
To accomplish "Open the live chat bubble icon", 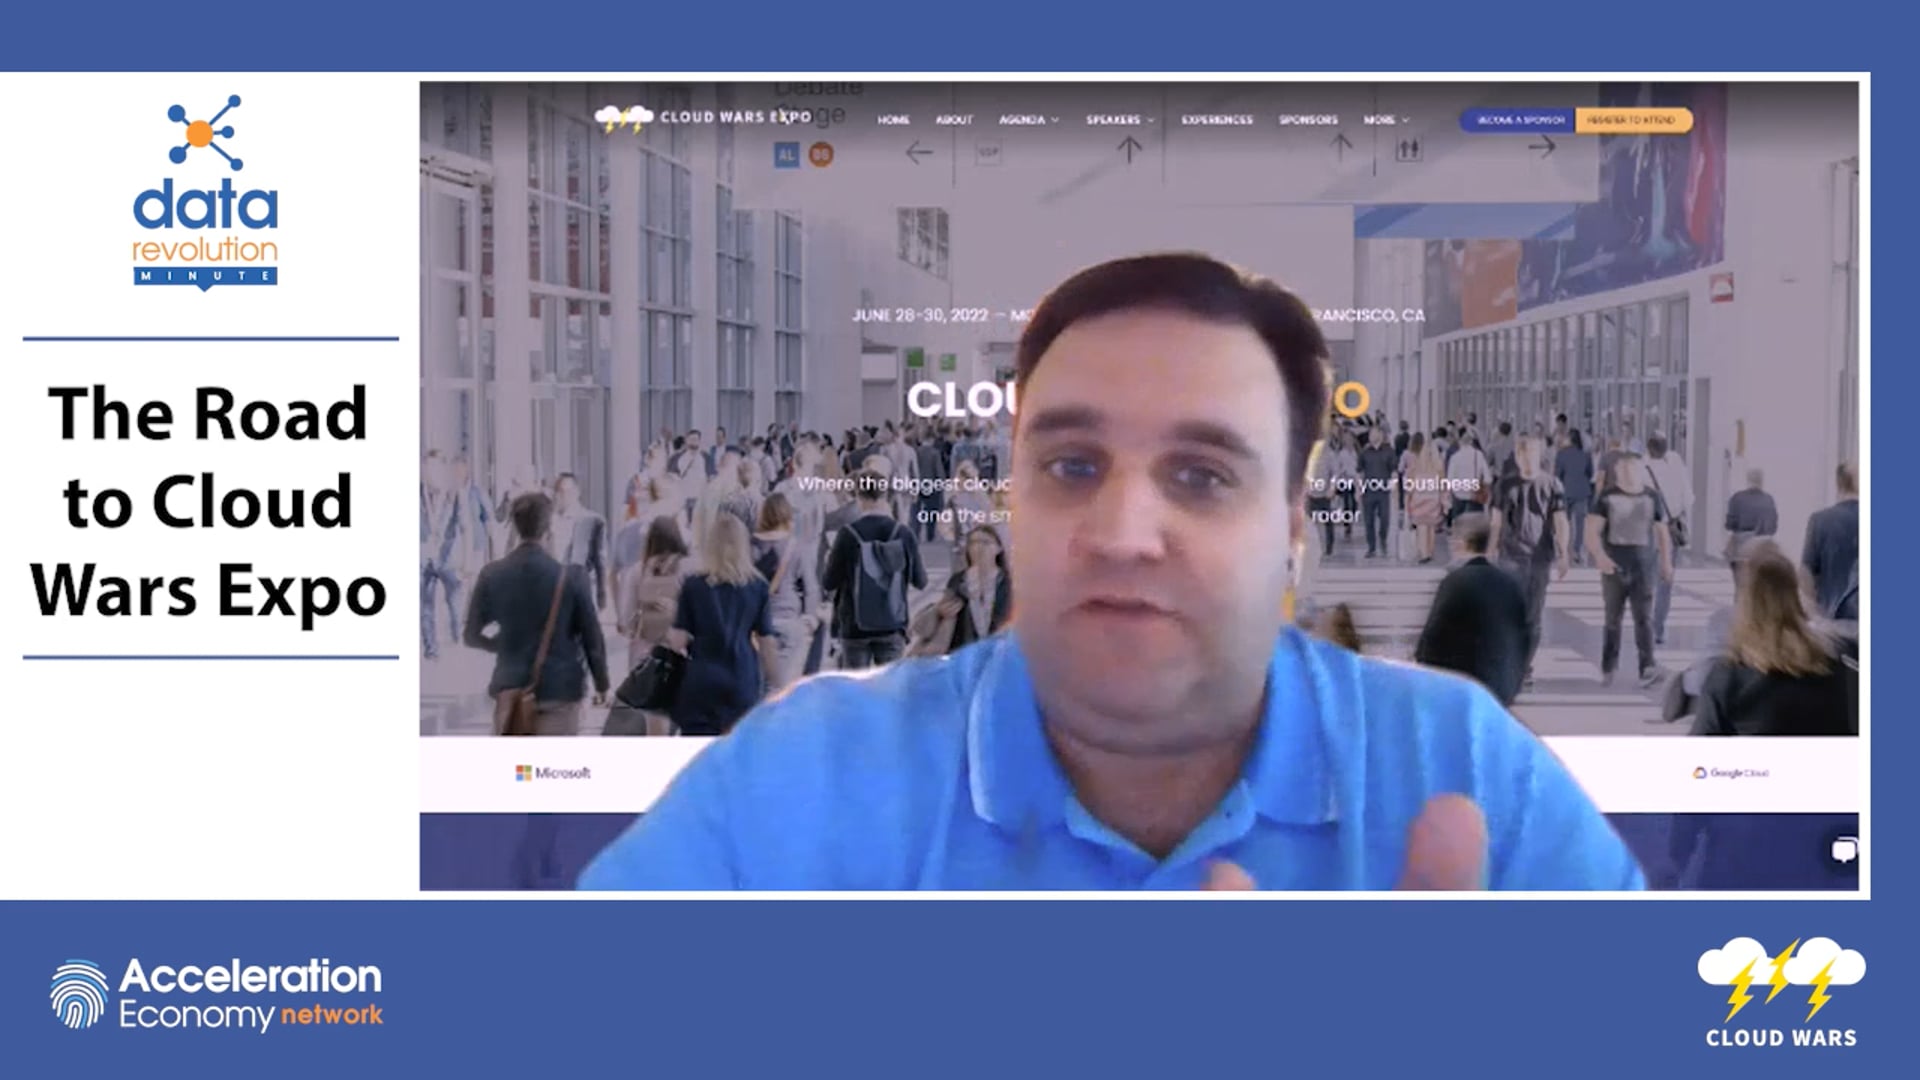I will (x=1843, y=851).
